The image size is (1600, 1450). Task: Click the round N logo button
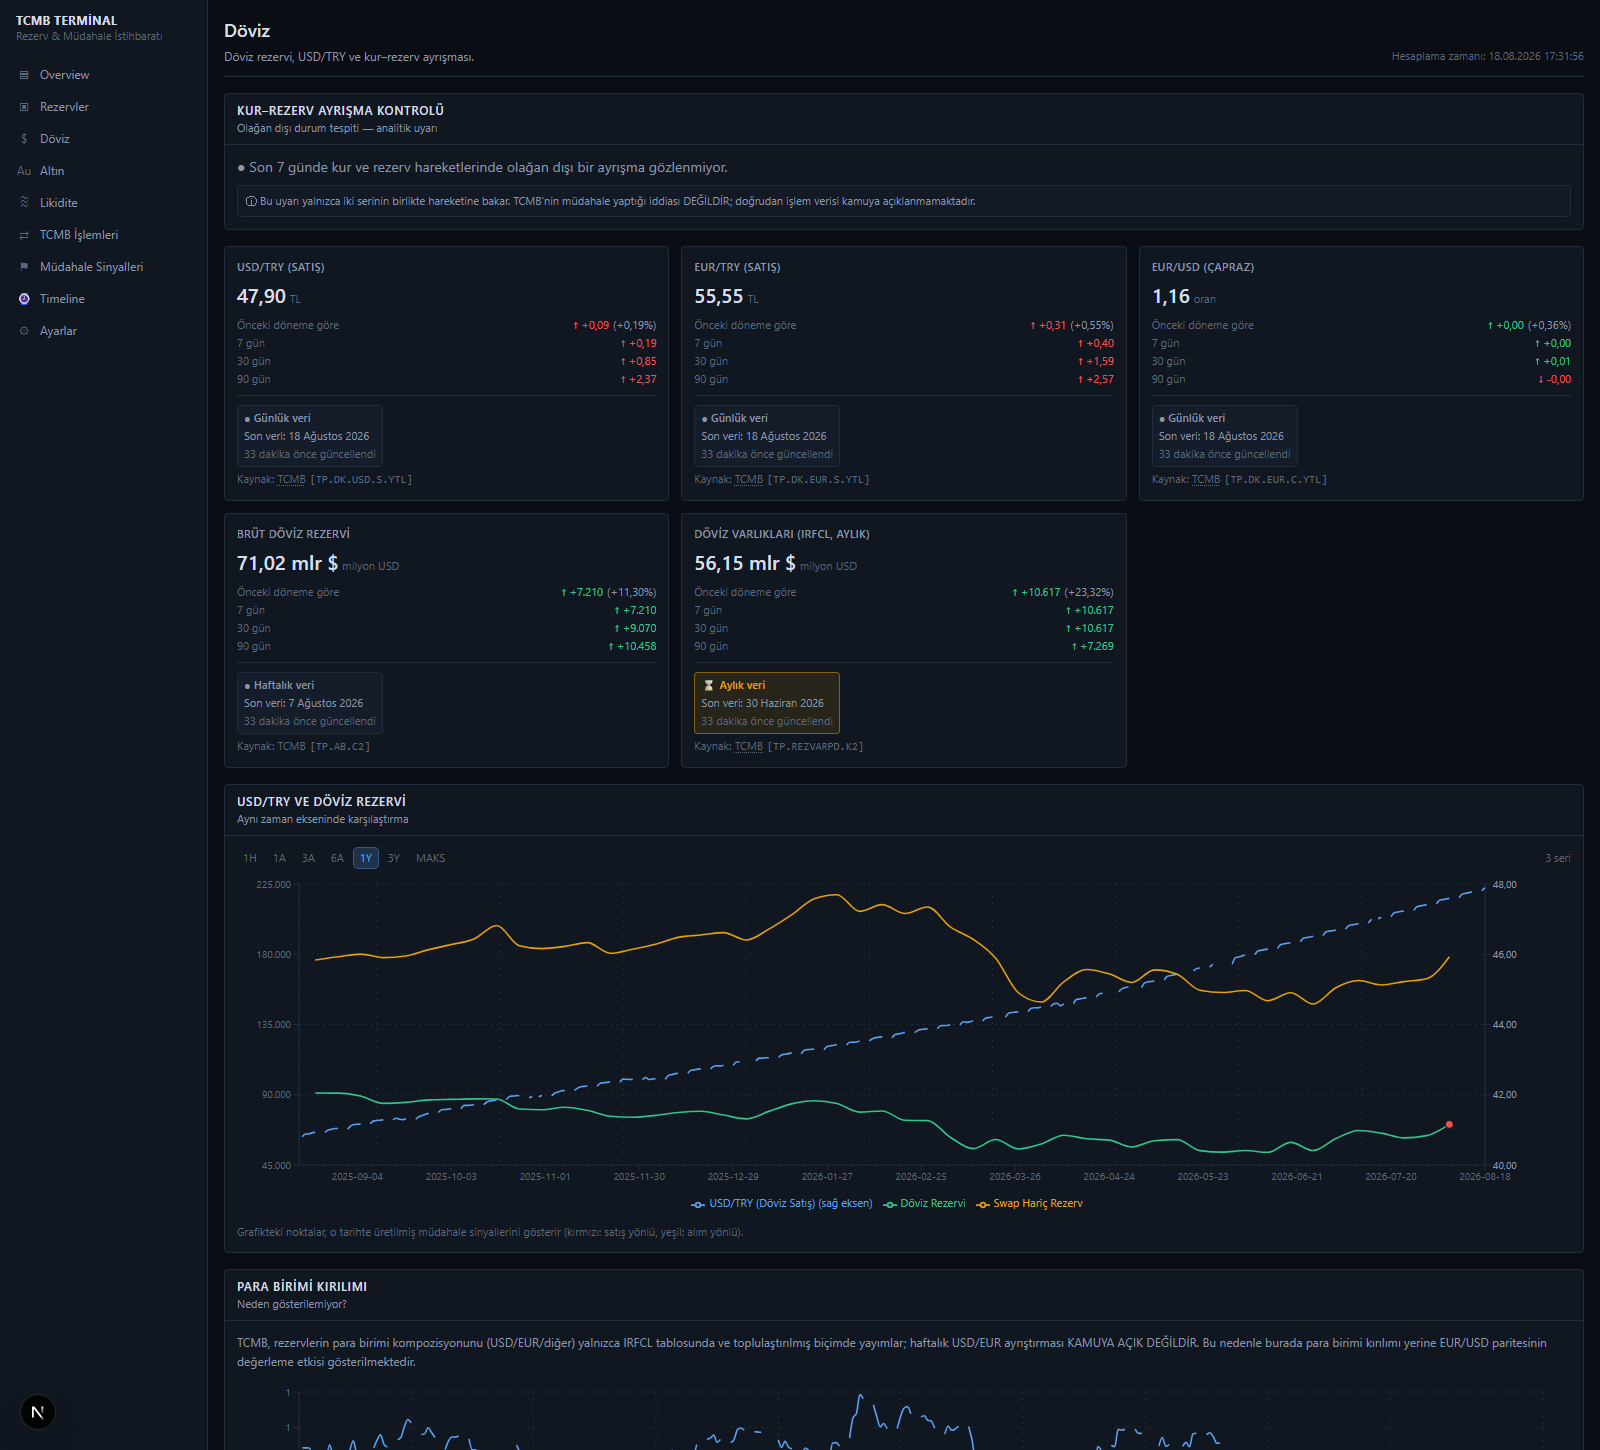[38, 1412]
